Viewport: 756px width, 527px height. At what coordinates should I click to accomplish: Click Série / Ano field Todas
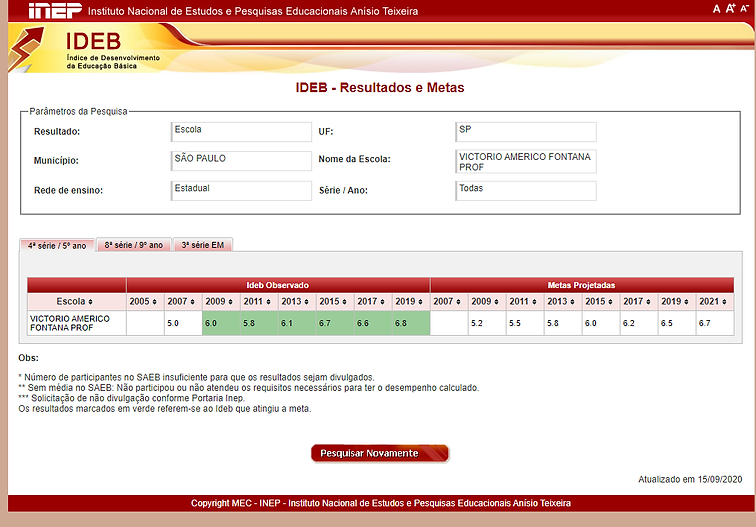click(526, 190)
